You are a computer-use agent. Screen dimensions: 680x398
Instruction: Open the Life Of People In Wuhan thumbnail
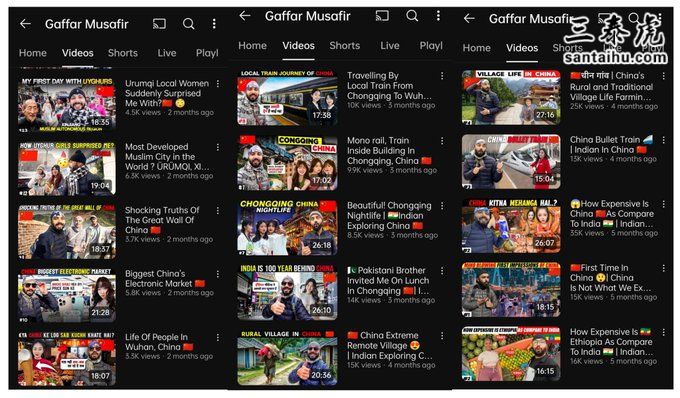[67, 359]
